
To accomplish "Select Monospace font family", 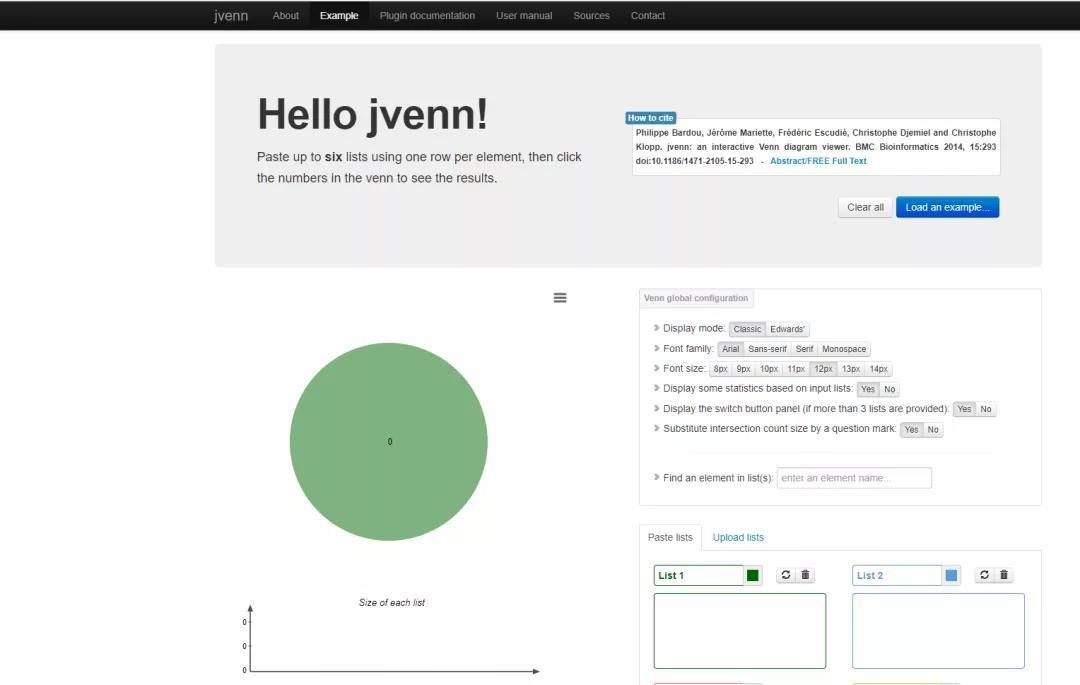I will (844, 349).
